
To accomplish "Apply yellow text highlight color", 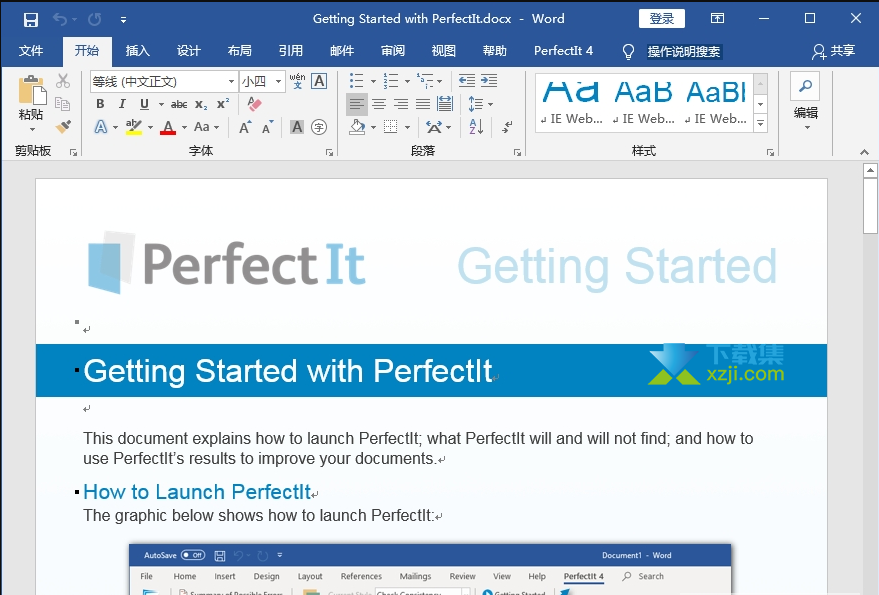I will click(x=133, y=127).
